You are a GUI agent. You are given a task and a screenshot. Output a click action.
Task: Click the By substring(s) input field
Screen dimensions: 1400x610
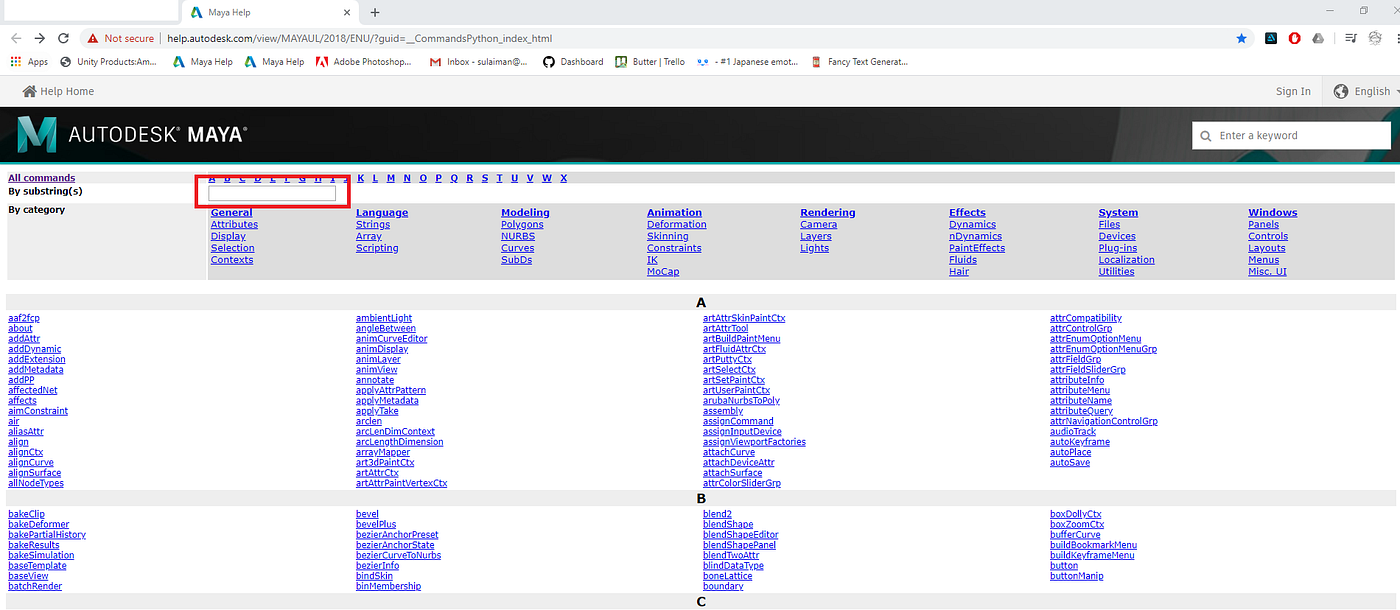[272, 193]
